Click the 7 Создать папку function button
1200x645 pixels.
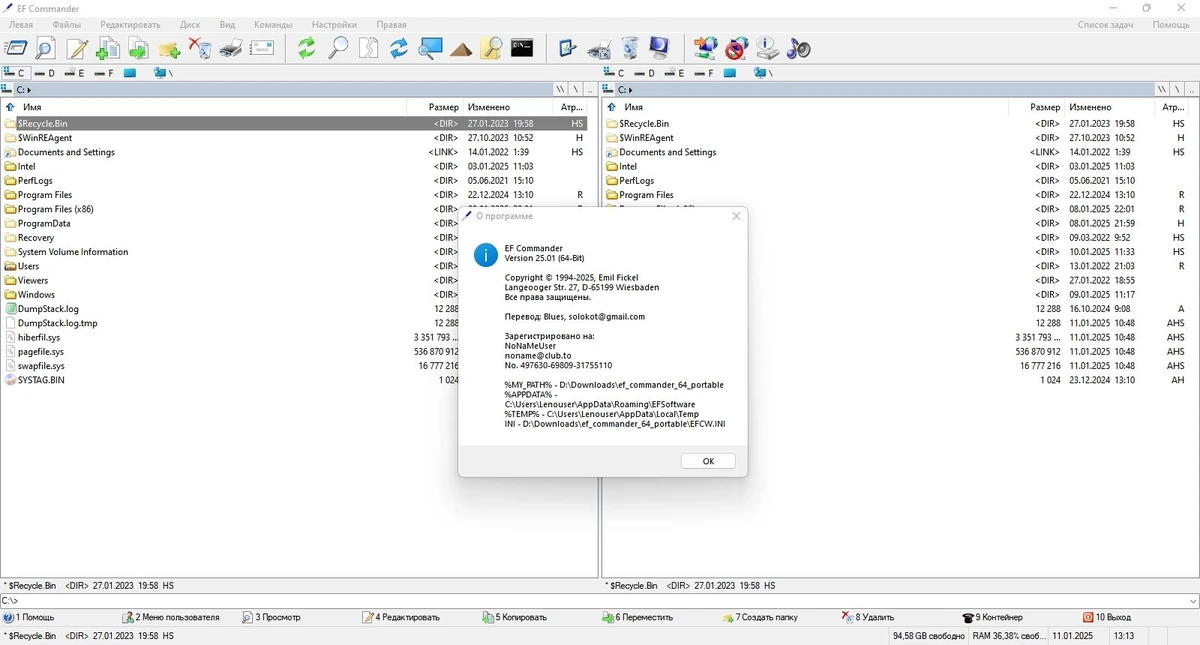(760, 617)
